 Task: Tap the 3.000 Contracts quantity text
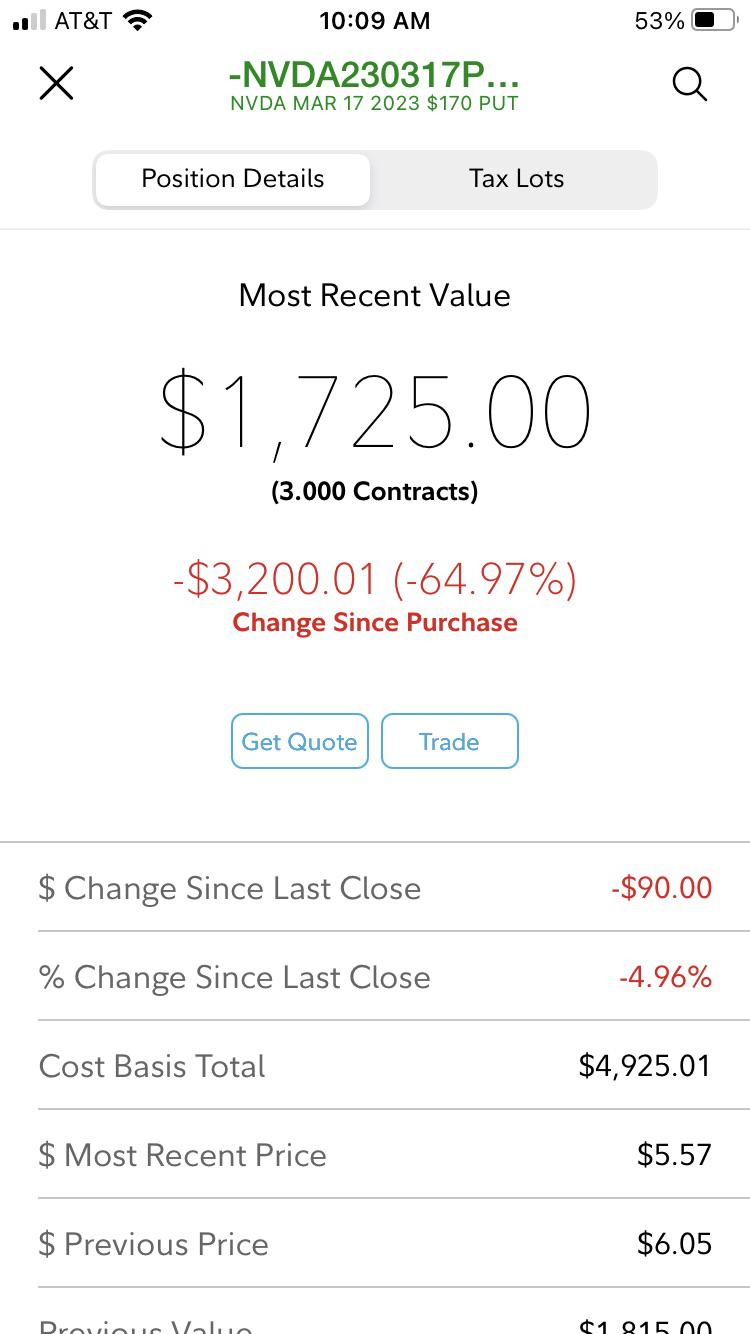375,491
